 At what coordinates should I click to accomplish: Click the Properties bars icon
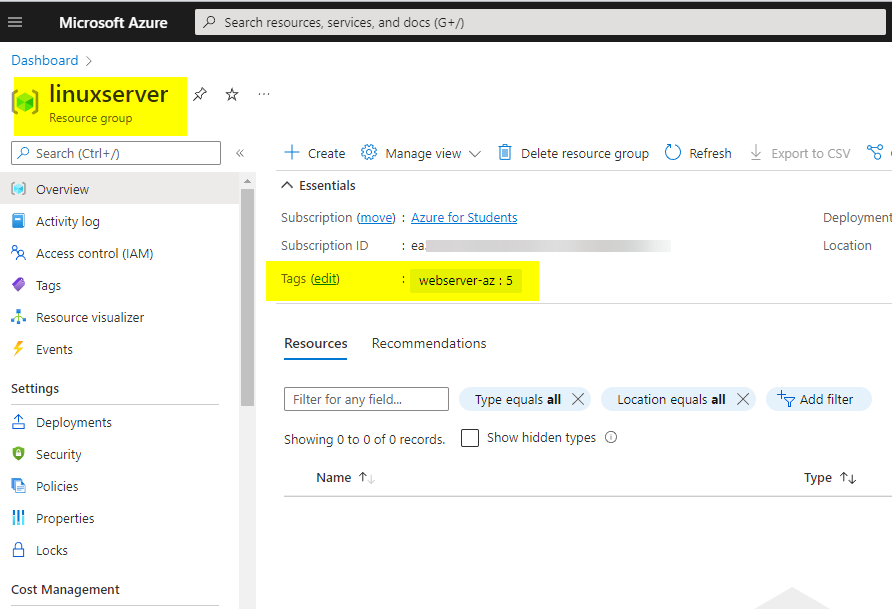click(x=18, y=517)
